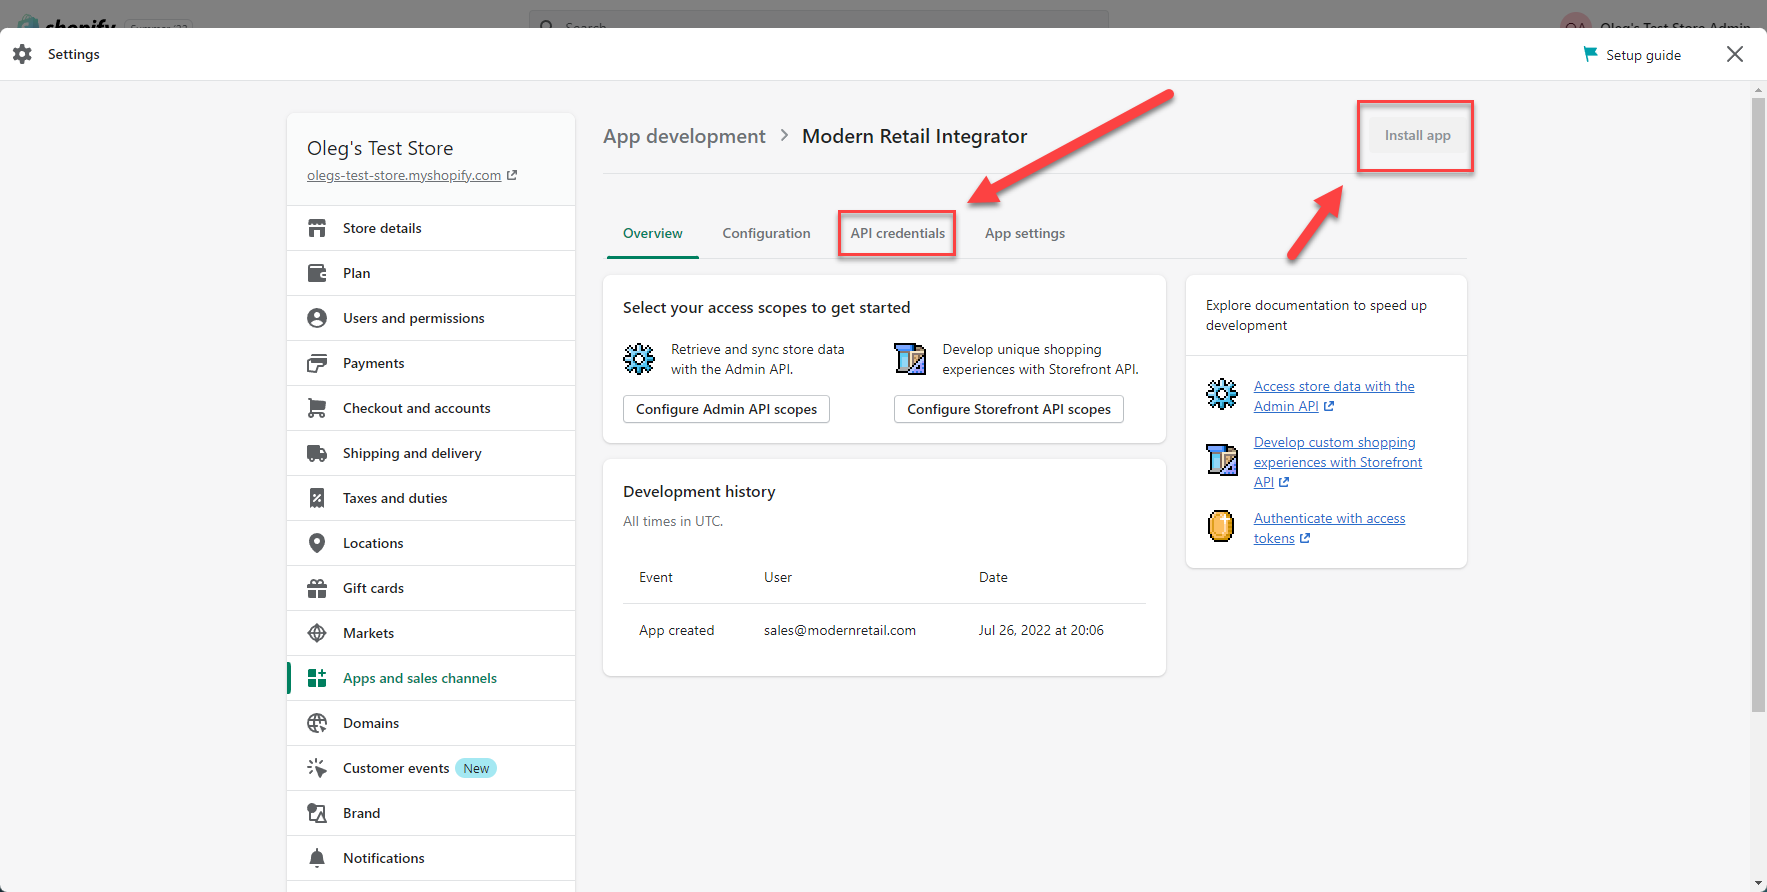Click the Install app button
The height and width of the screenshot is (892, 1767).
[1417, 135]
